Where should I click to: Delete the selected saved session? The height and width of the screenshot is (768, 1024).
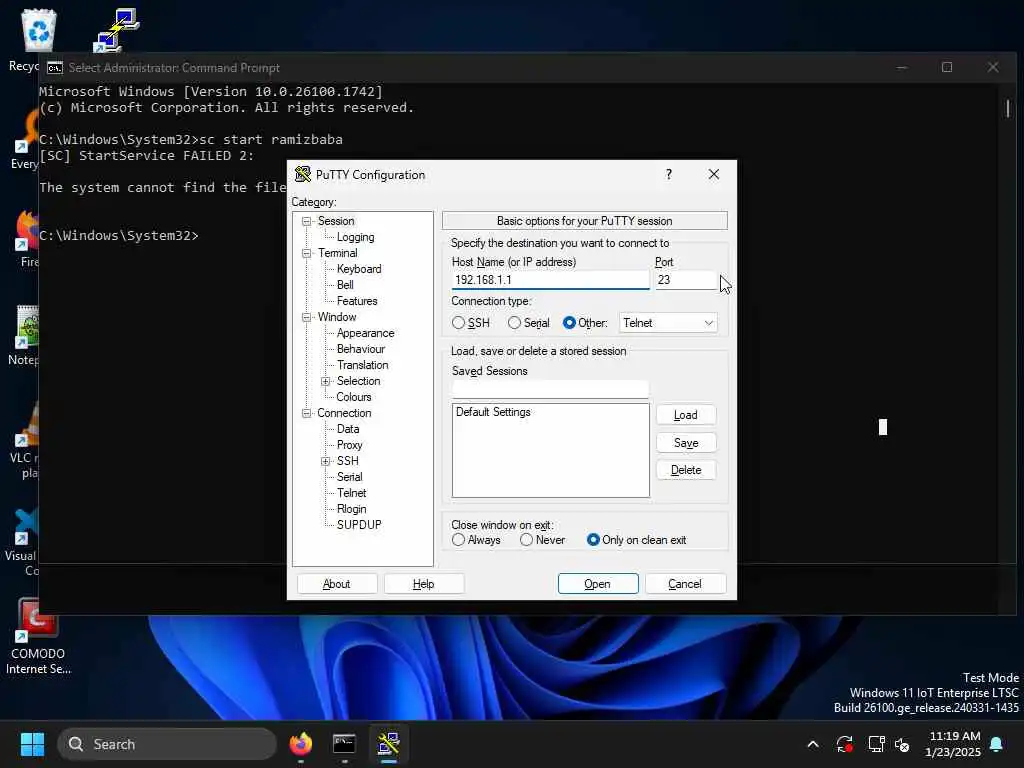[x=686, y=470]
